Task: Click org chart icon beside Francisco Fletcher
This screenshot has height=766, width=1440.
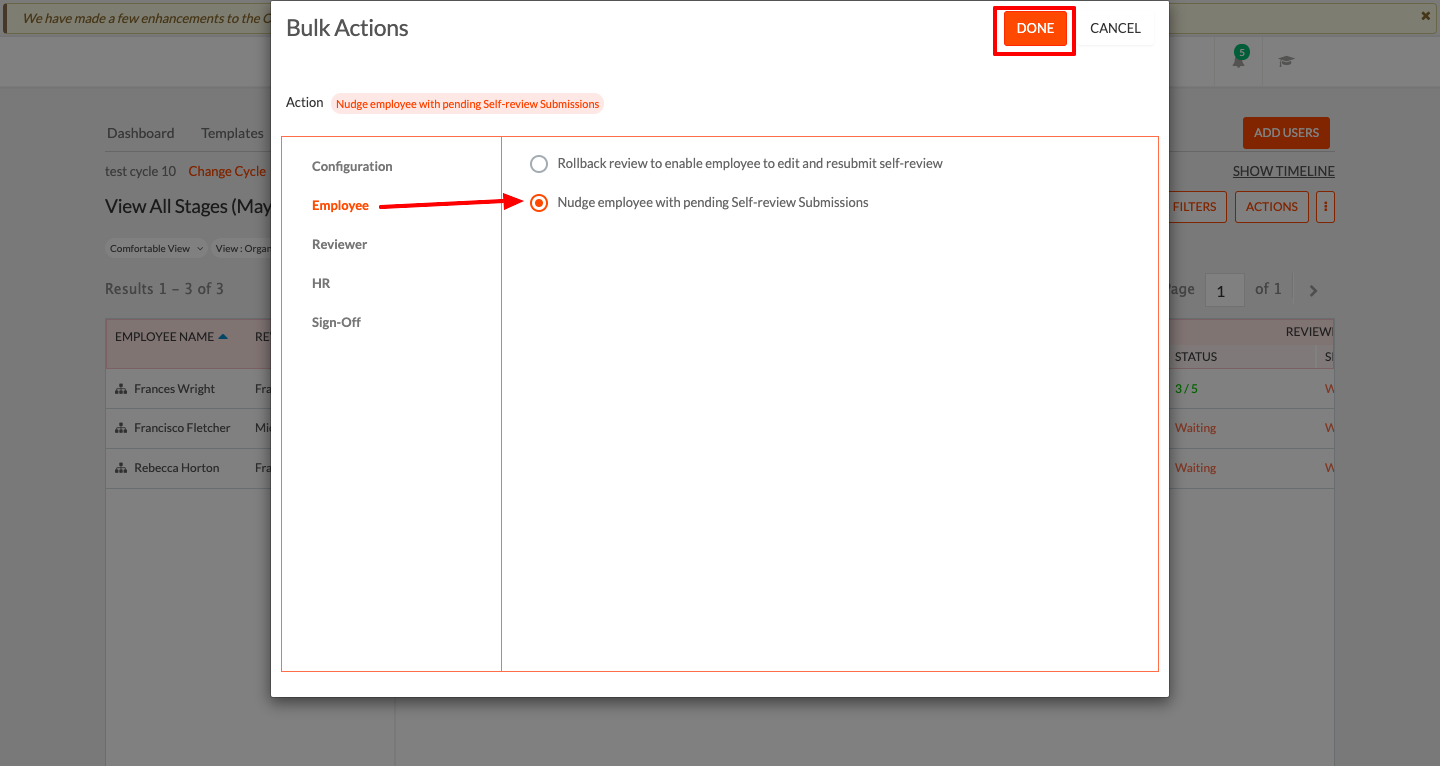Action: click(x=121, y=428)
